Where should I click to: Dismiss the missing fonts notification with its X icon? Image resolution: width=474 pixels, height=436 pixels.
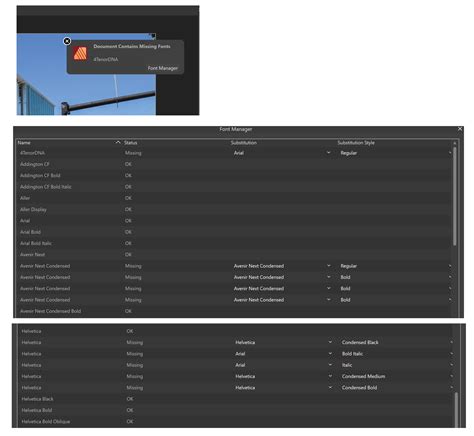[67, 41]
